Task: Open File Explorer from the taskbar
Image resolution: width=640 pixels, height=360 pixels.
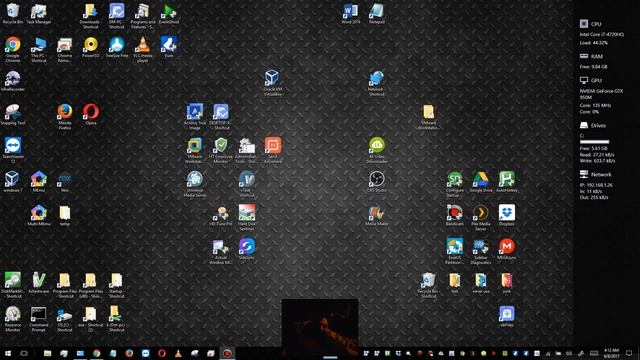Action: point(47,353)
